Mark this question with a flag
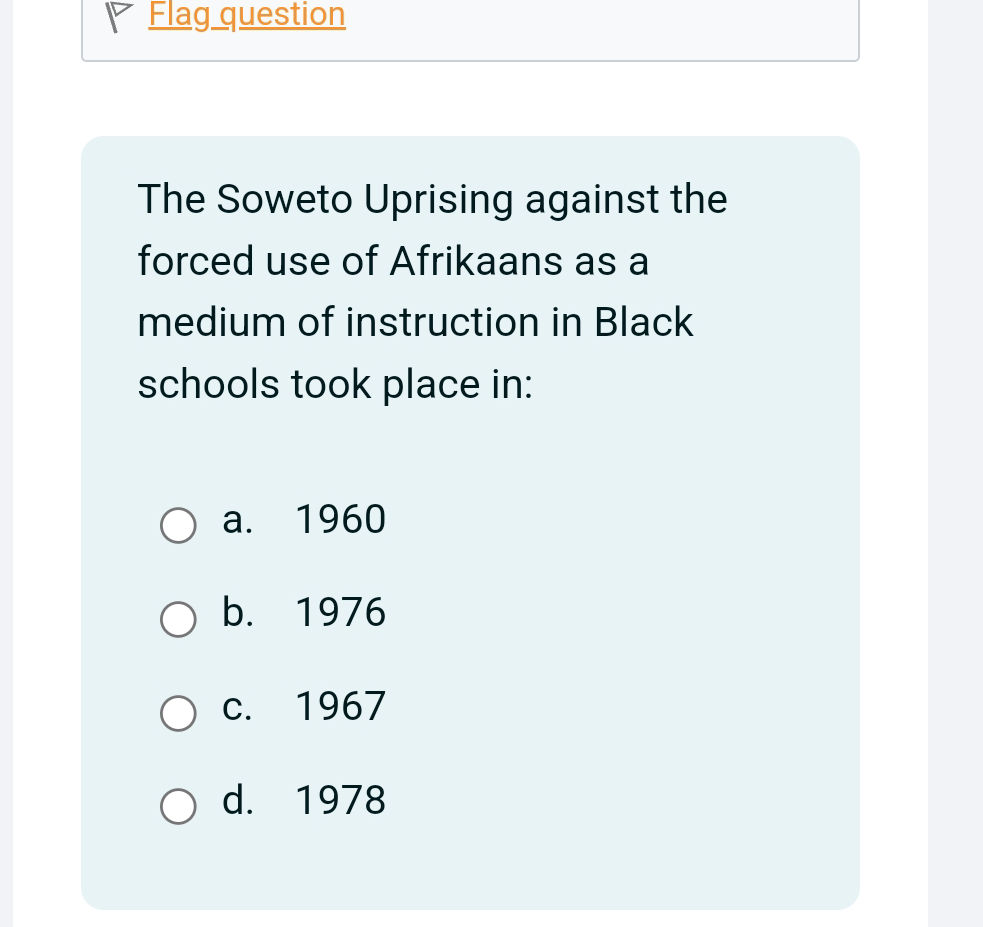983x927 pixels. [246, 16]
